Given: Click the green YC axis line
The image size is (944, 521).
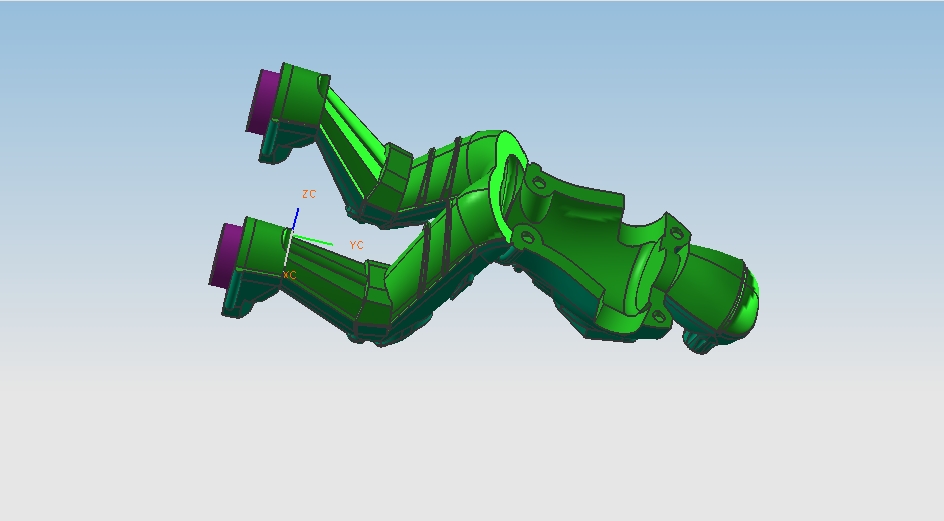Looking at the screenshot, I should 313,241.
